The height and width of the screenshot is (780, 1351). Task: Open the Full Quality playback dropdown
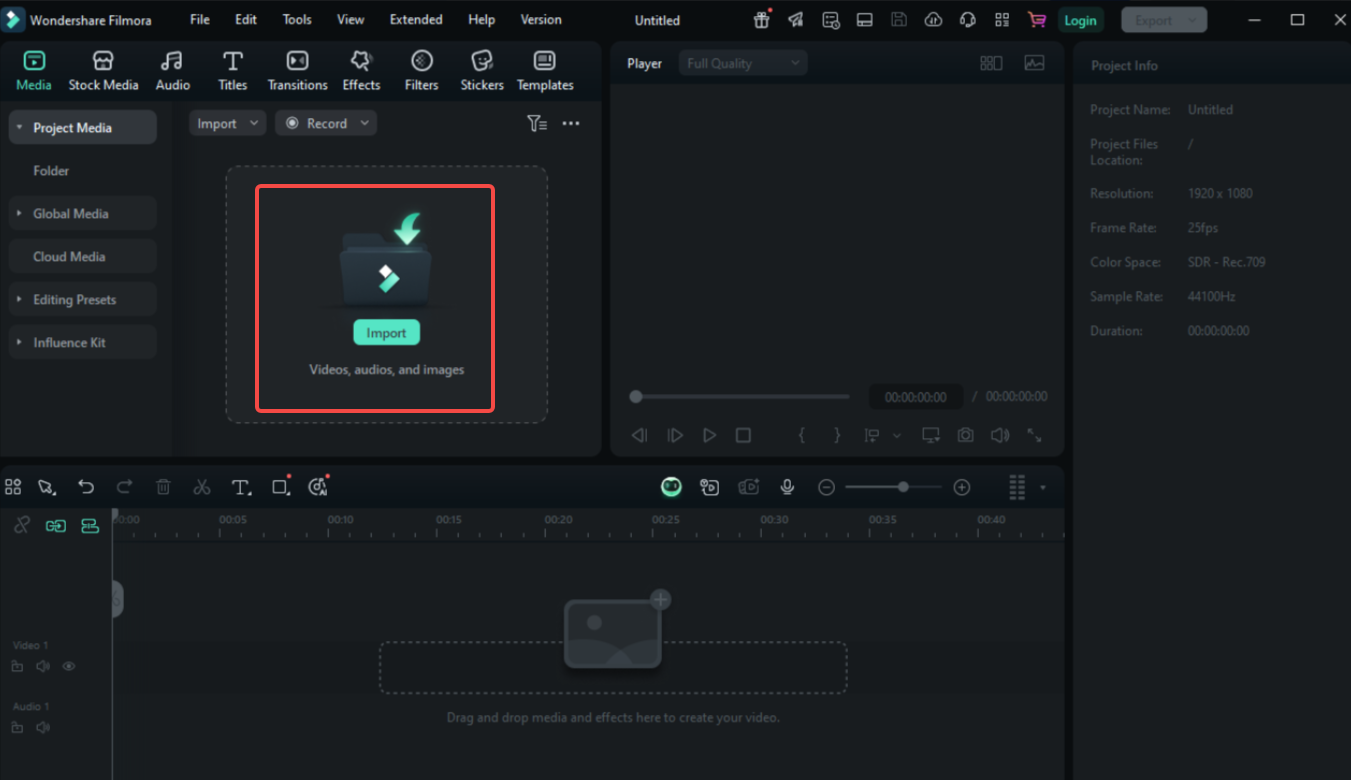coord(742,62)
